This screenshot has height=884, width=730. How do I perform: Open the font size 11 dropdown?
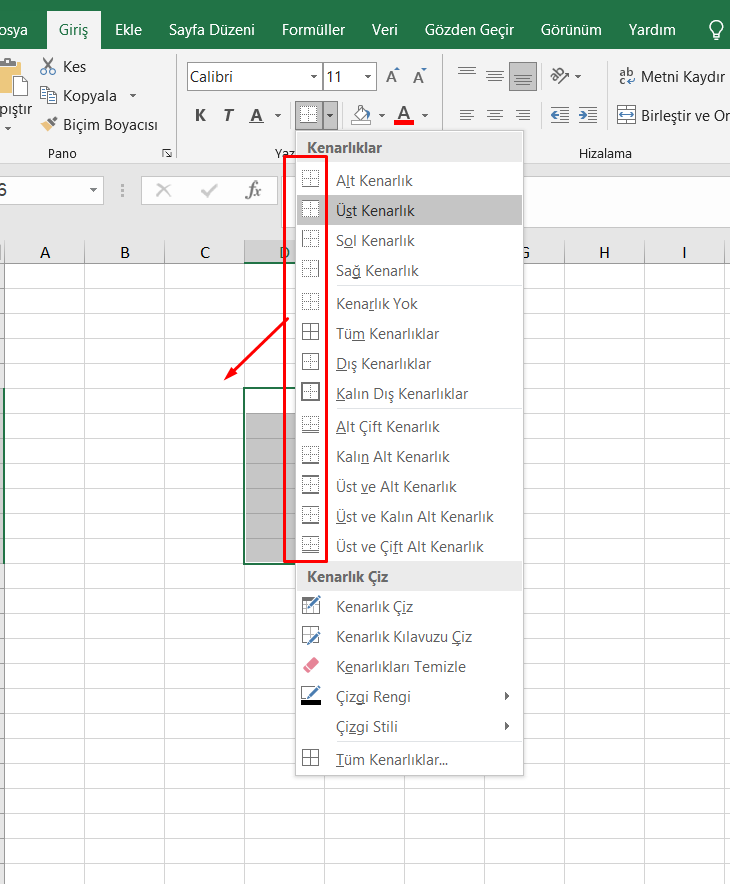pyautogui.click(x=368, y=76)
